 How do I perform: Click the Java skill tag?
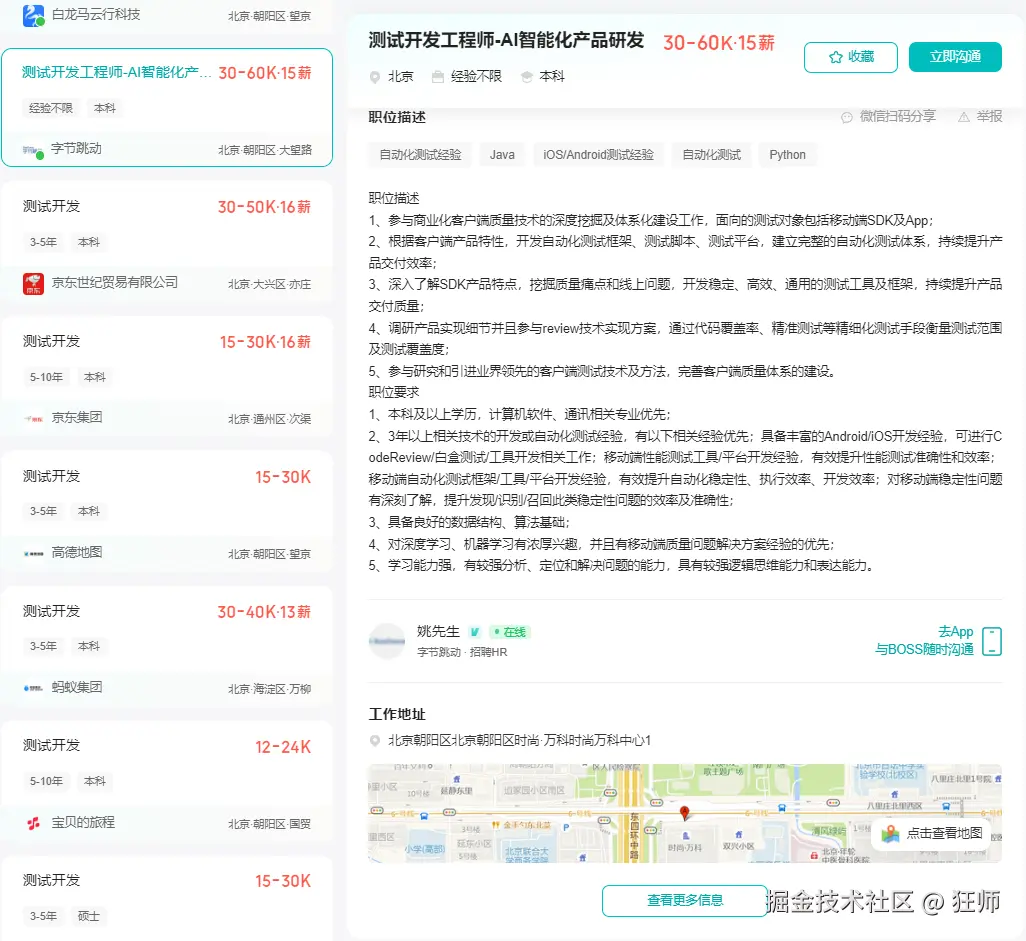(502, 155)
